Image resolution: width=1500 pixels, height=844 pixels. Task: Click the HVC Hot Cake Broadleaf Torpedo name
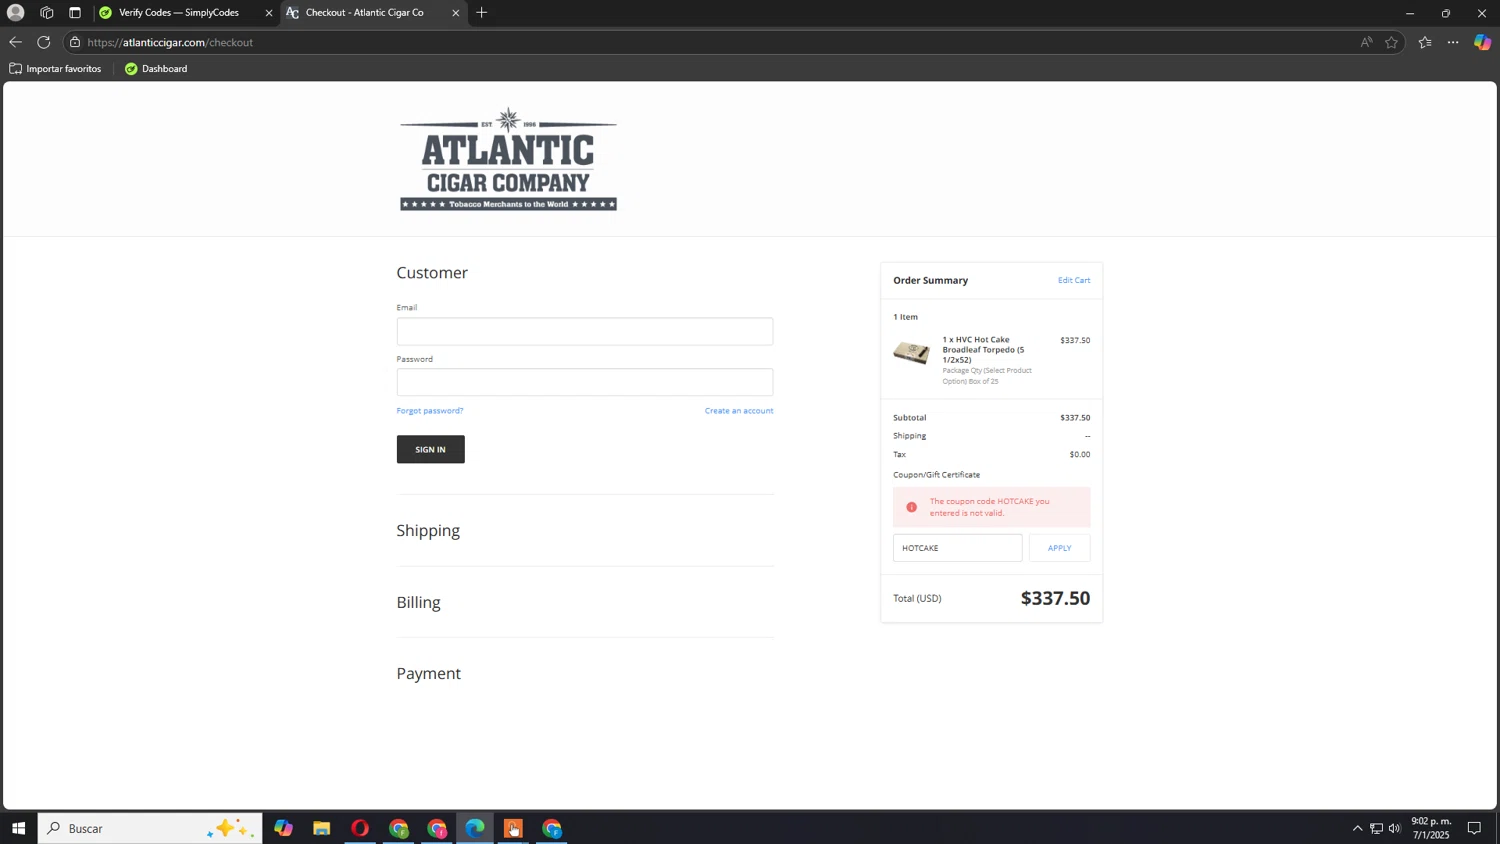pyautogui.click(x=983, y=349)
